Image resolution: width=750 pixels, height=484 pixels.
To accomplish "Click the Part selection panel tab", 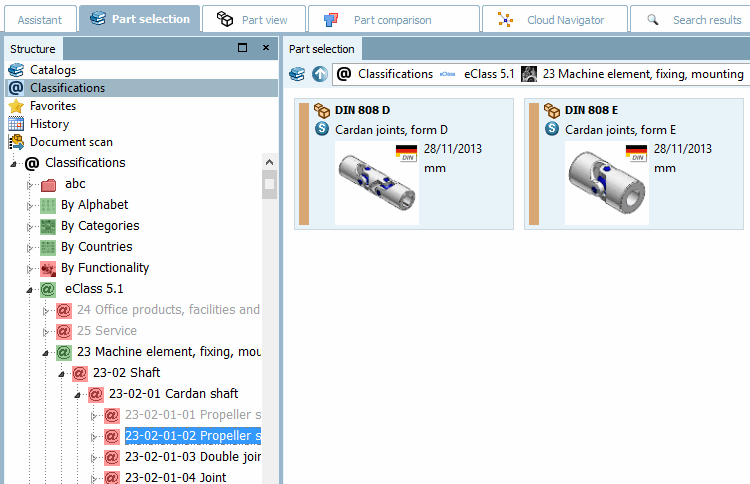I will (322, 49).
